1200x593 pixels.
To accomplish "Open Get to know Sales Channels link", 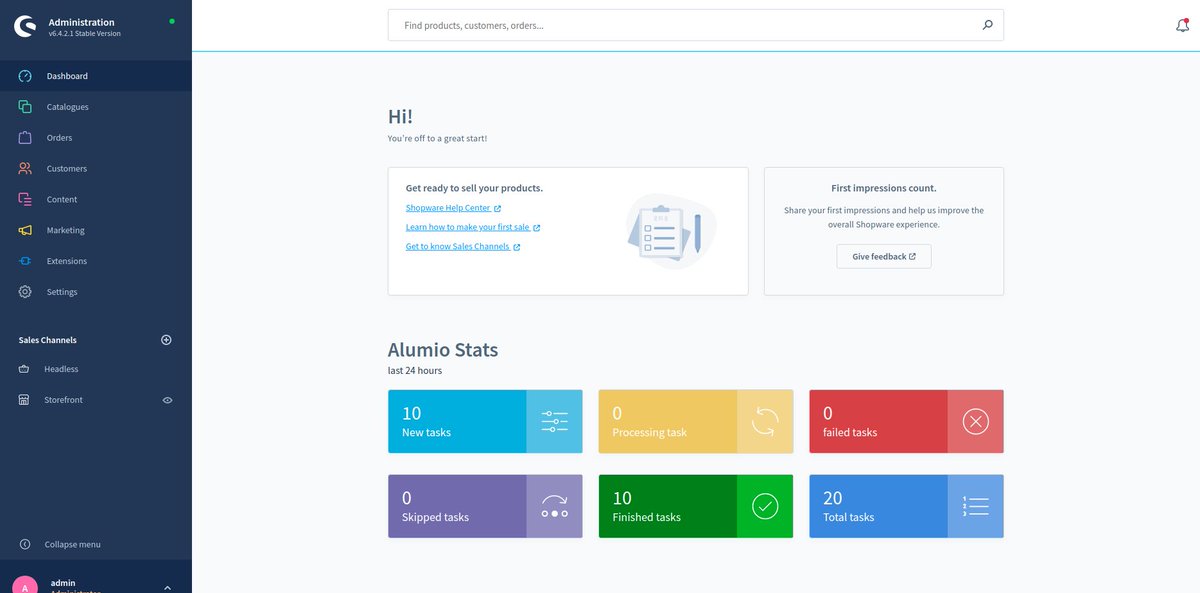I will (x=463, y=246).
